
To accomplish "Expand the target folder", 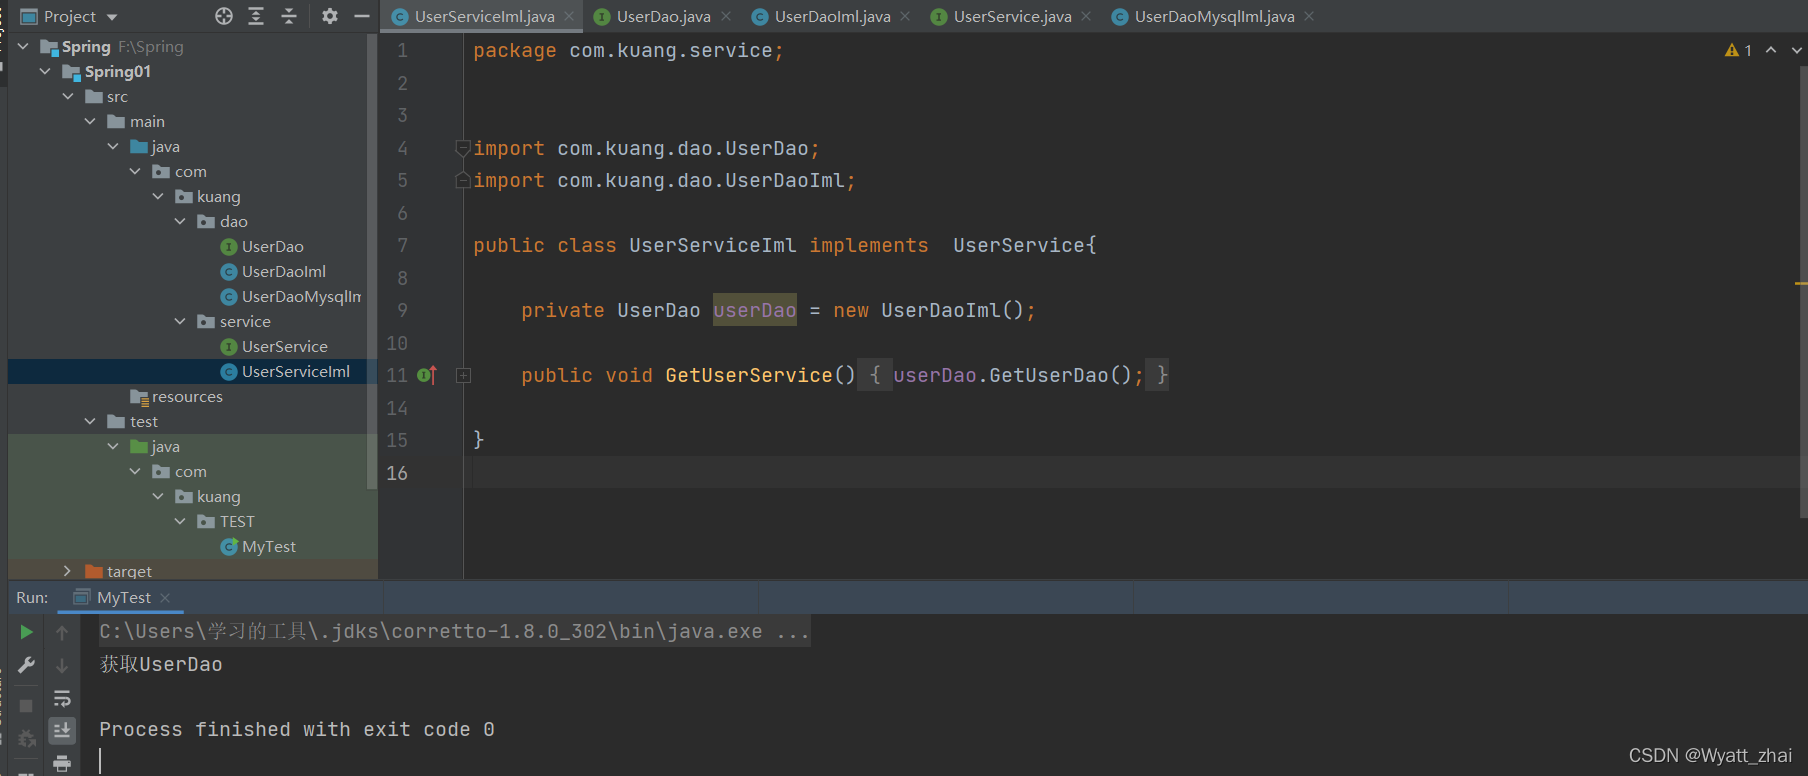I will point(68,571).
